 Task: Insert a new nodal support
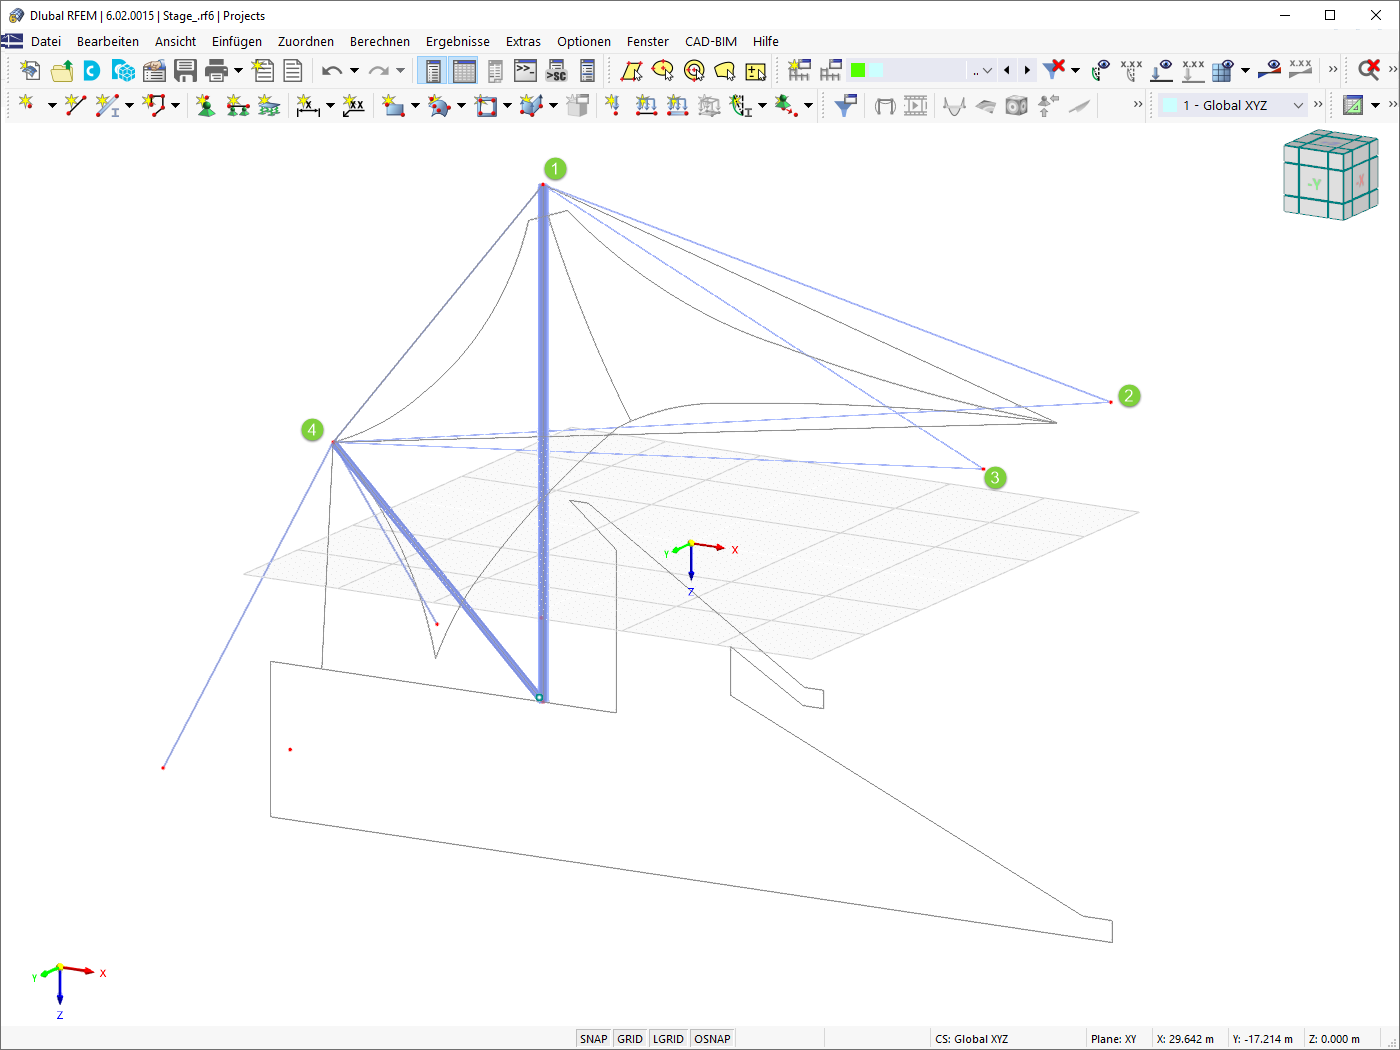206,105
